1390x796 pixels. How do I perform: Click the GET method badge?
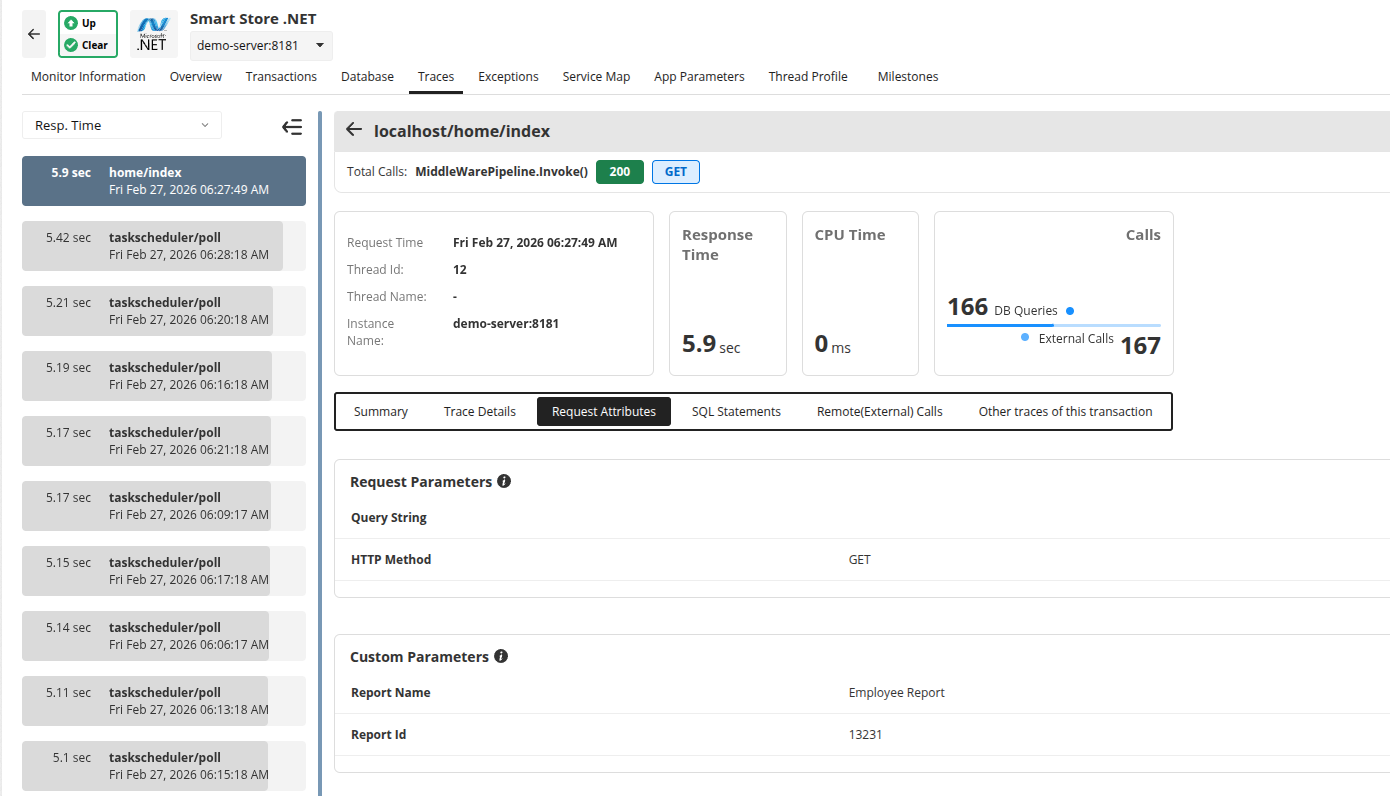676,172
